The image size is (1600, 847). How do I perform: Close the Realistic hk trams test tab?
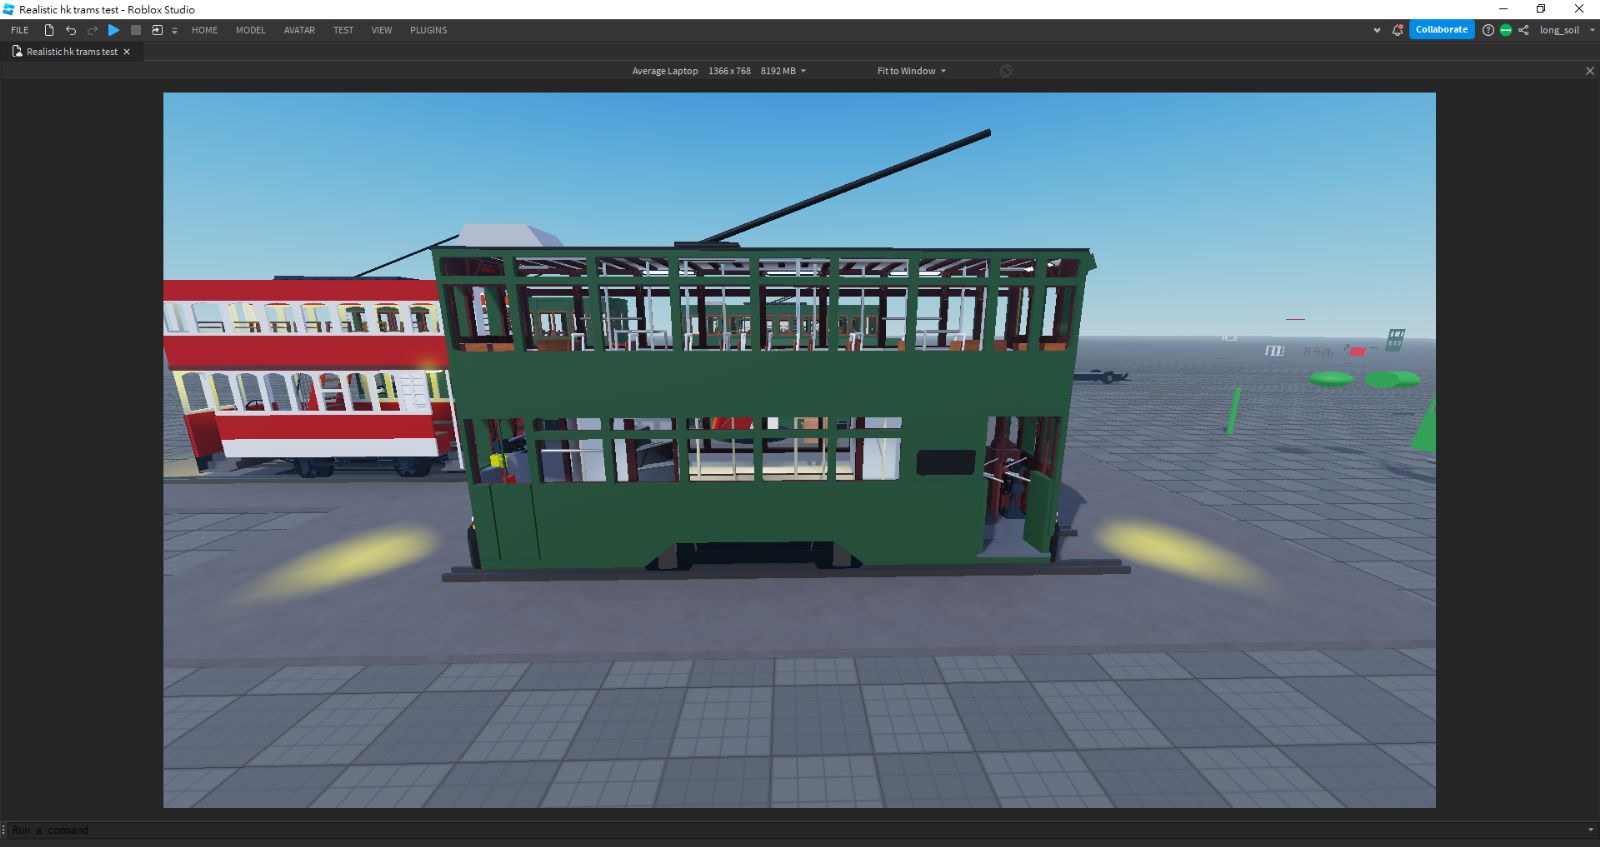(126, 52)
